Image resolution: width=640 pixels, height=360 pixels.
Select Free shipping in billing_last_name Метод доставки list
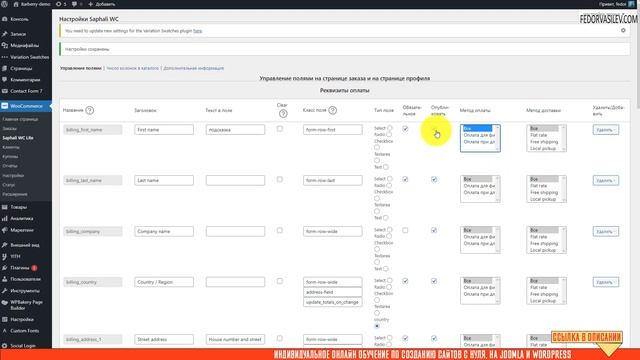tap(543, 192)
